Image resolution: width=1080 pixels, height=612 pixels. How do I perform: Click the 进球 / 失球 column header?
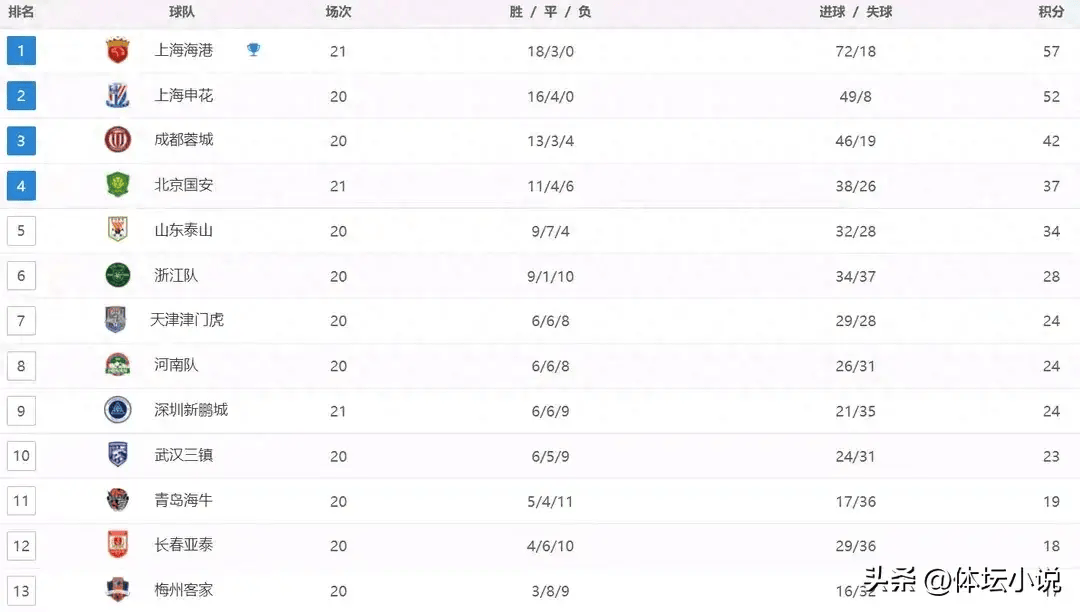[855, 12]
